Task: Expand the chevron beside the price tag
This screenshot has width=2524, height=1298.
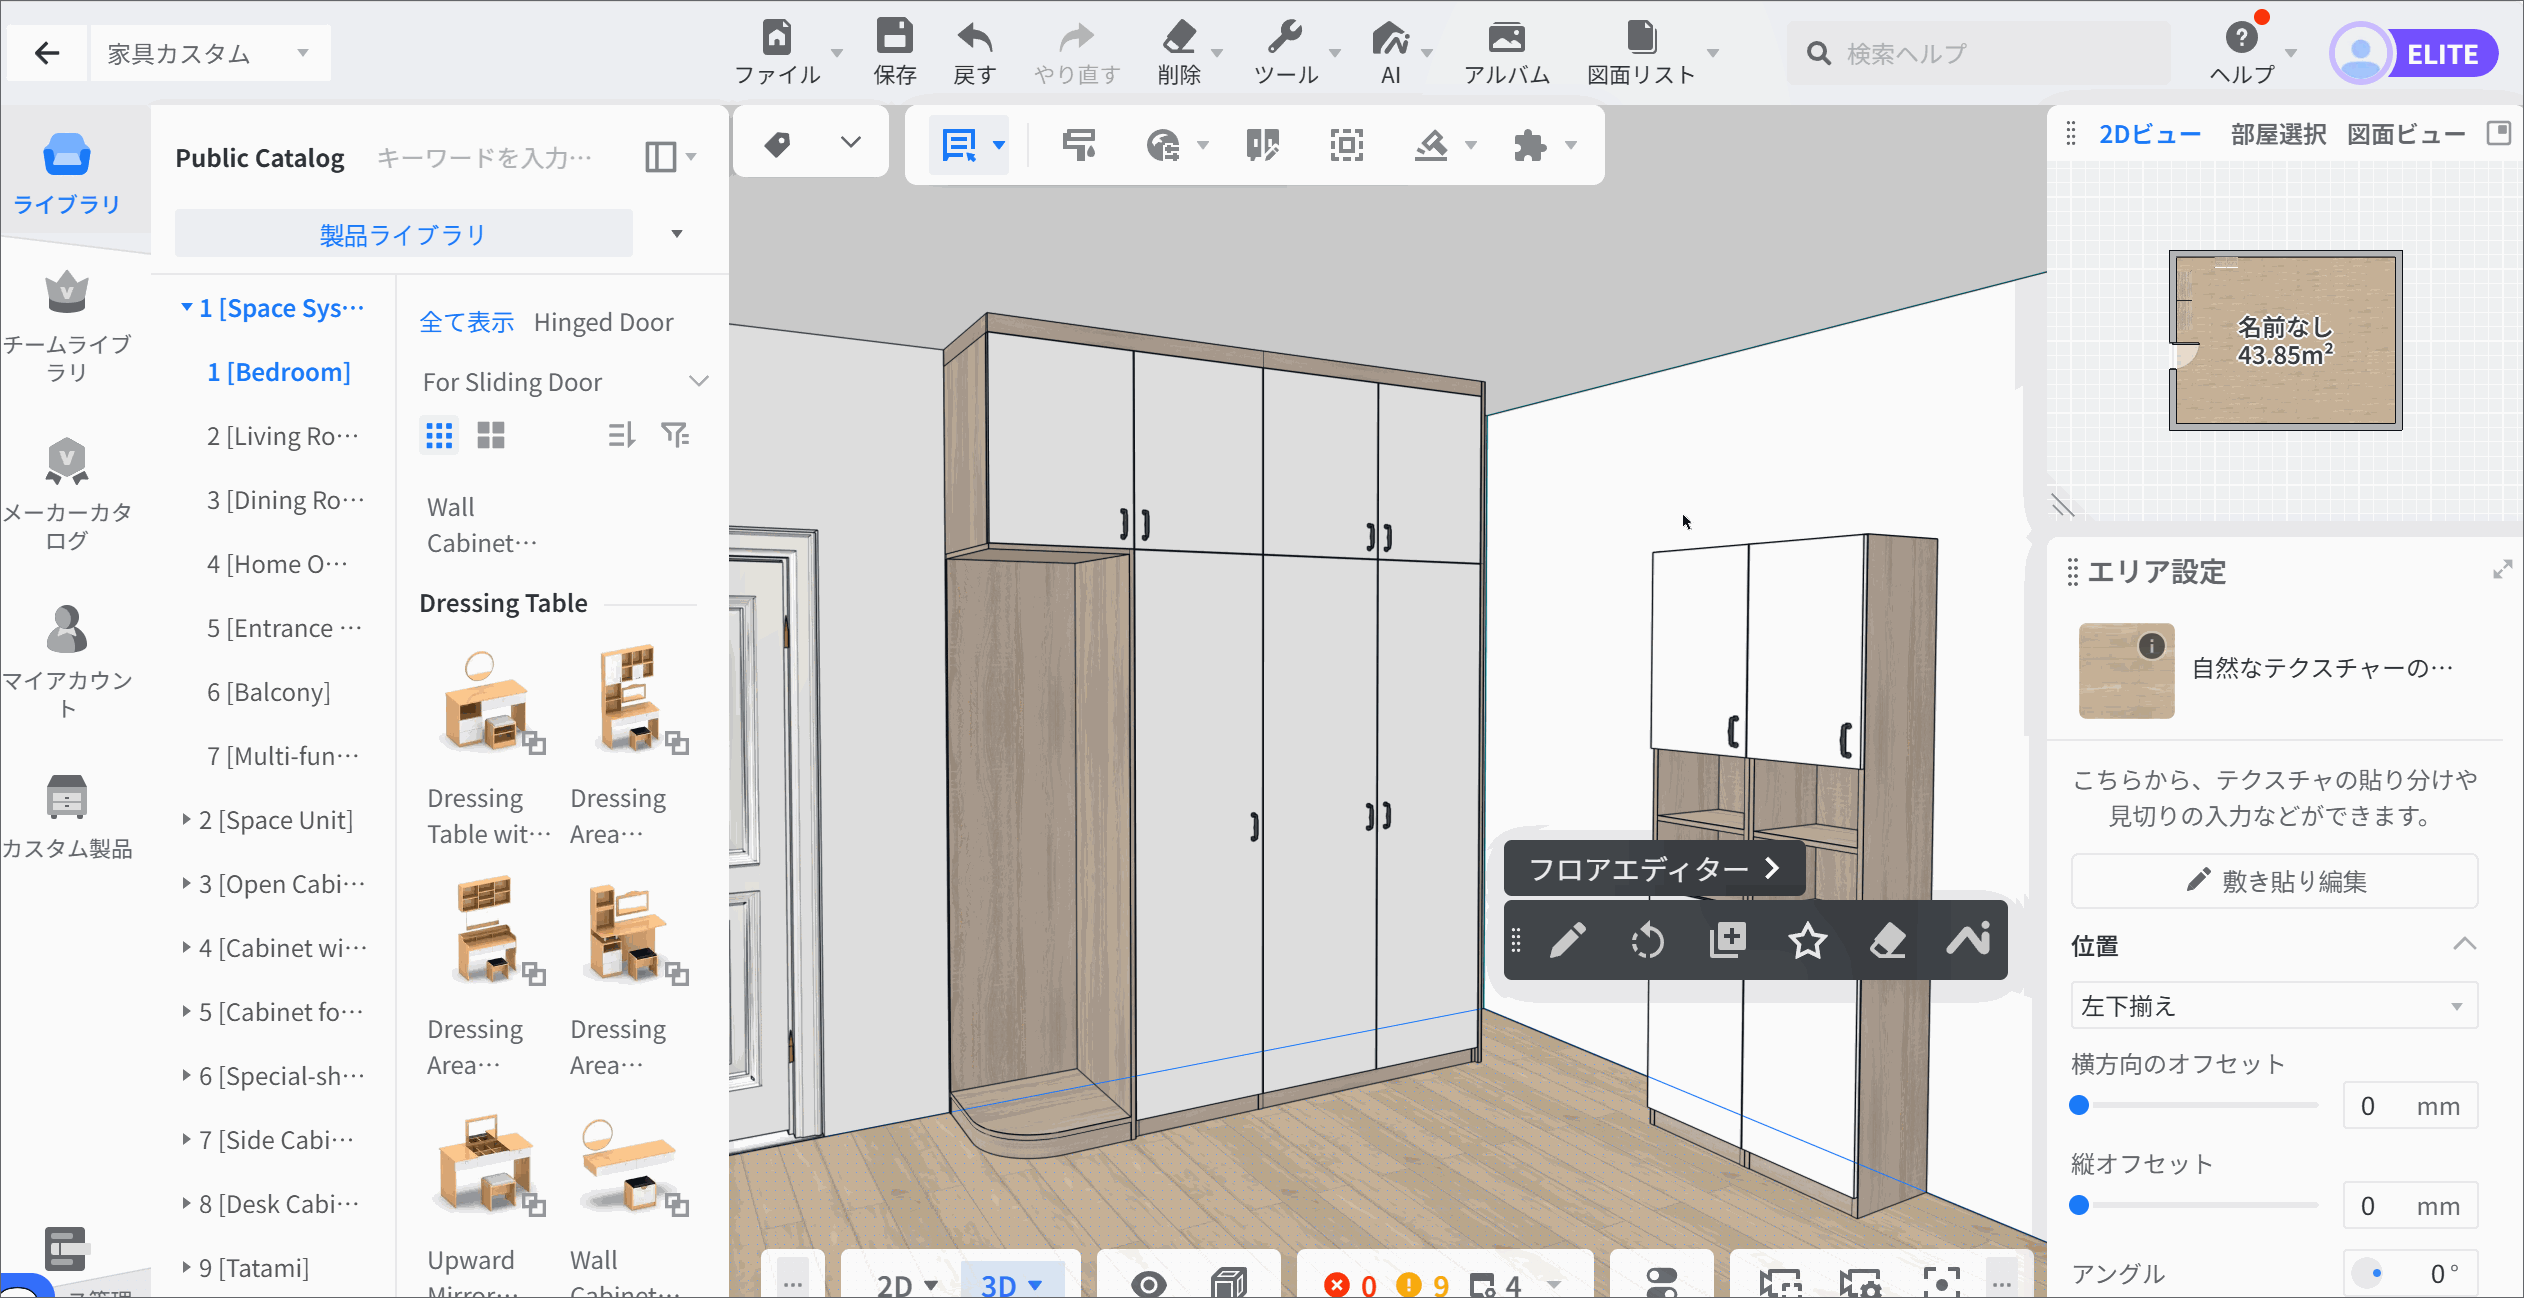Action: (851, 142)
